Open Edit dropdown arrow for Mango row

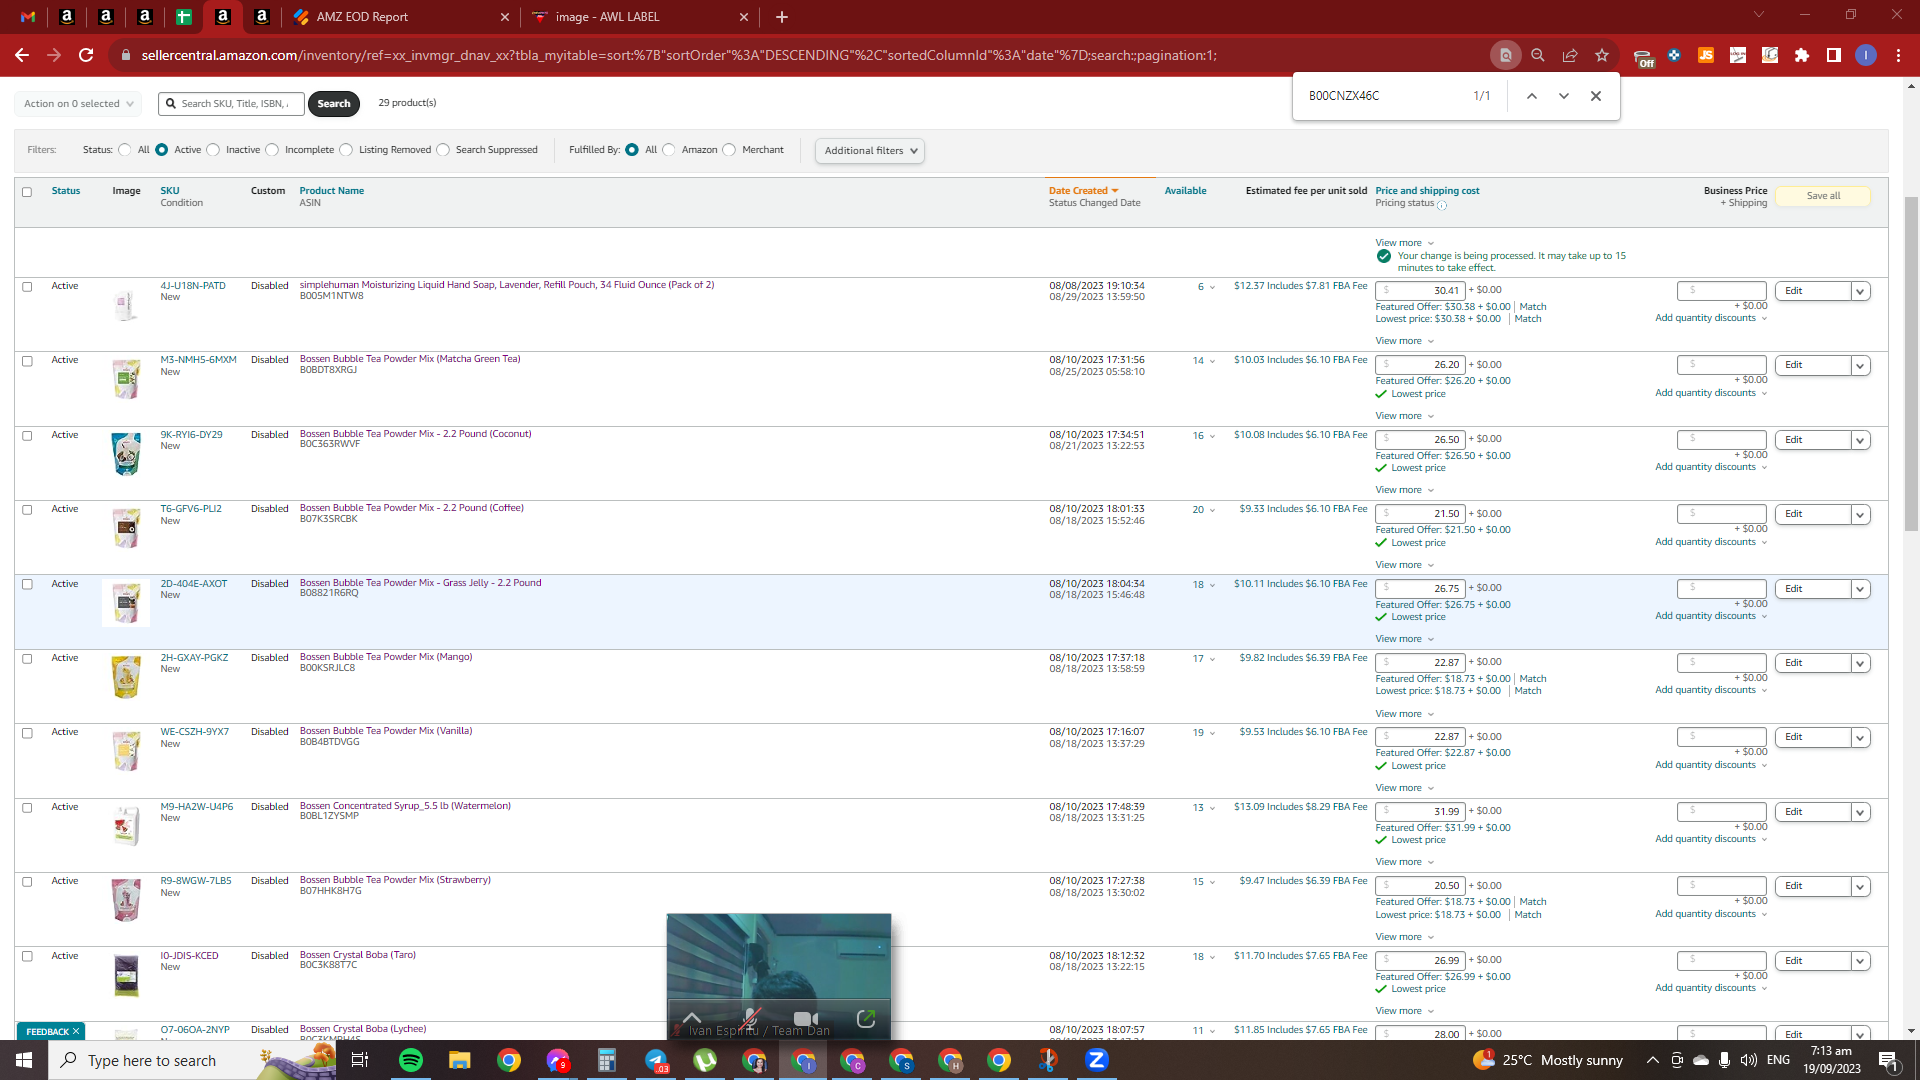pos(1860,664)
